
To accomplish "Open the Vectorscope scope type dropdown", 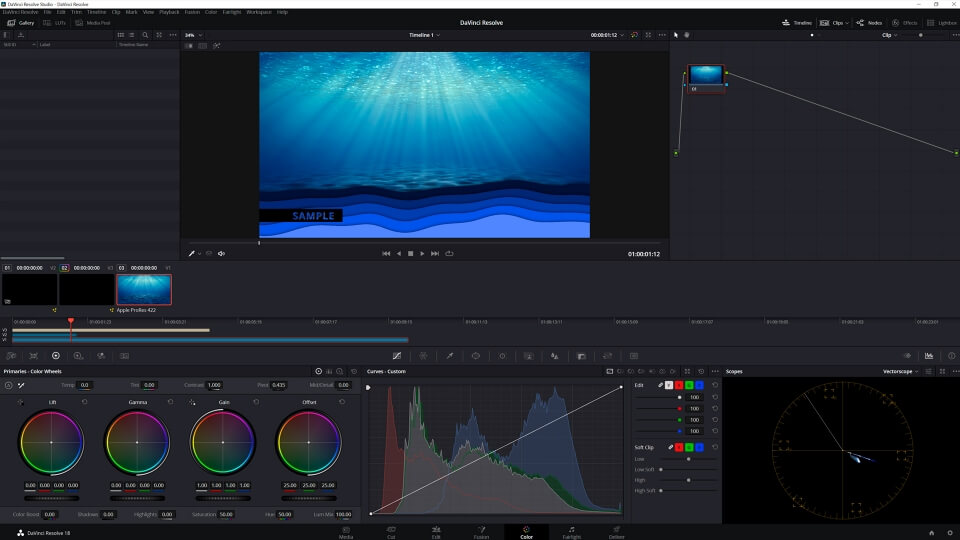I will [x=900, y=372].
